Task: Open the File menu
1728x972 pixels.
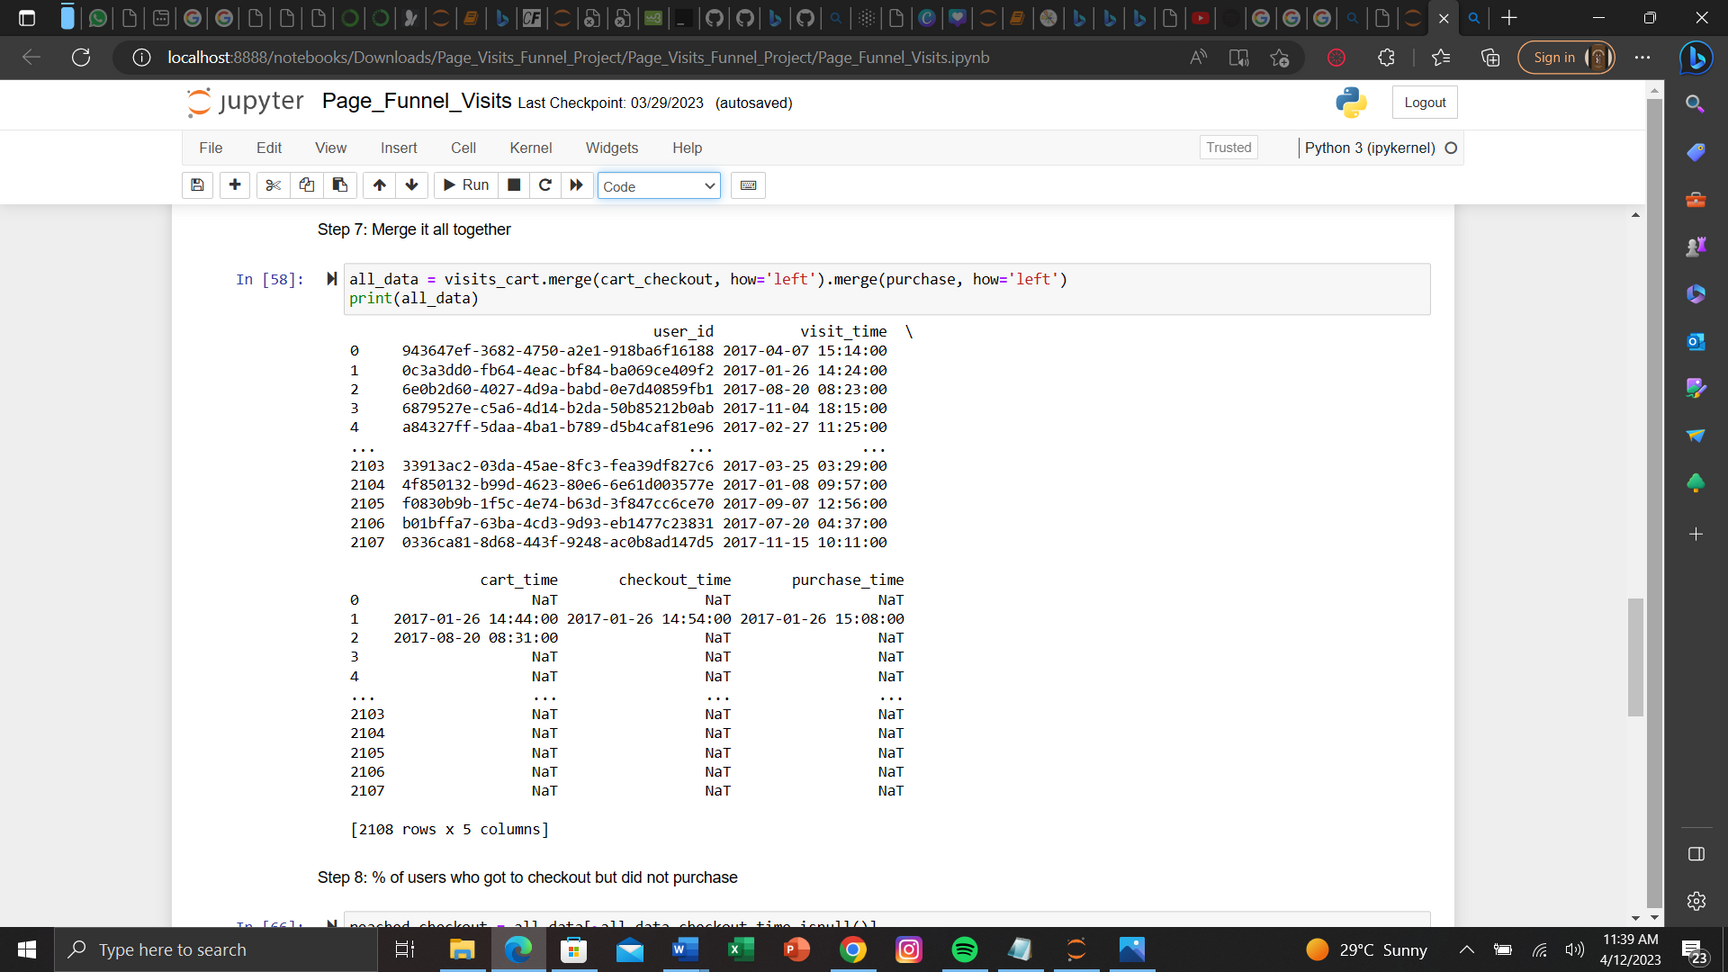Action: (x=211, y=148)
